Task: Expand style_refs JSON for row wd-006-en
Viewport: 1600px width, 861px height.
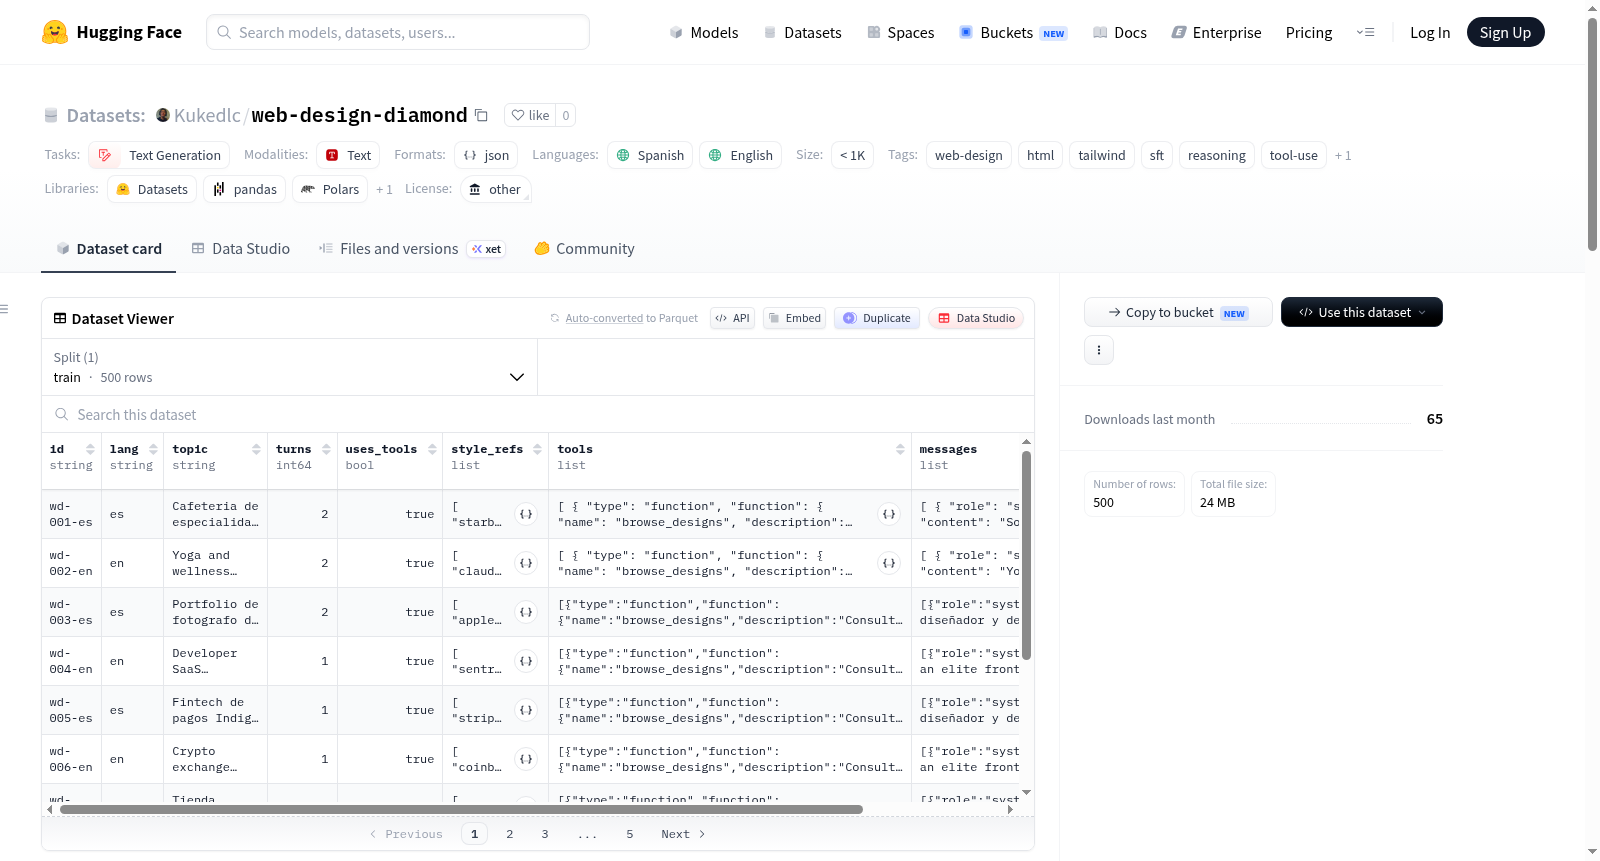Action: pos(526,759)
